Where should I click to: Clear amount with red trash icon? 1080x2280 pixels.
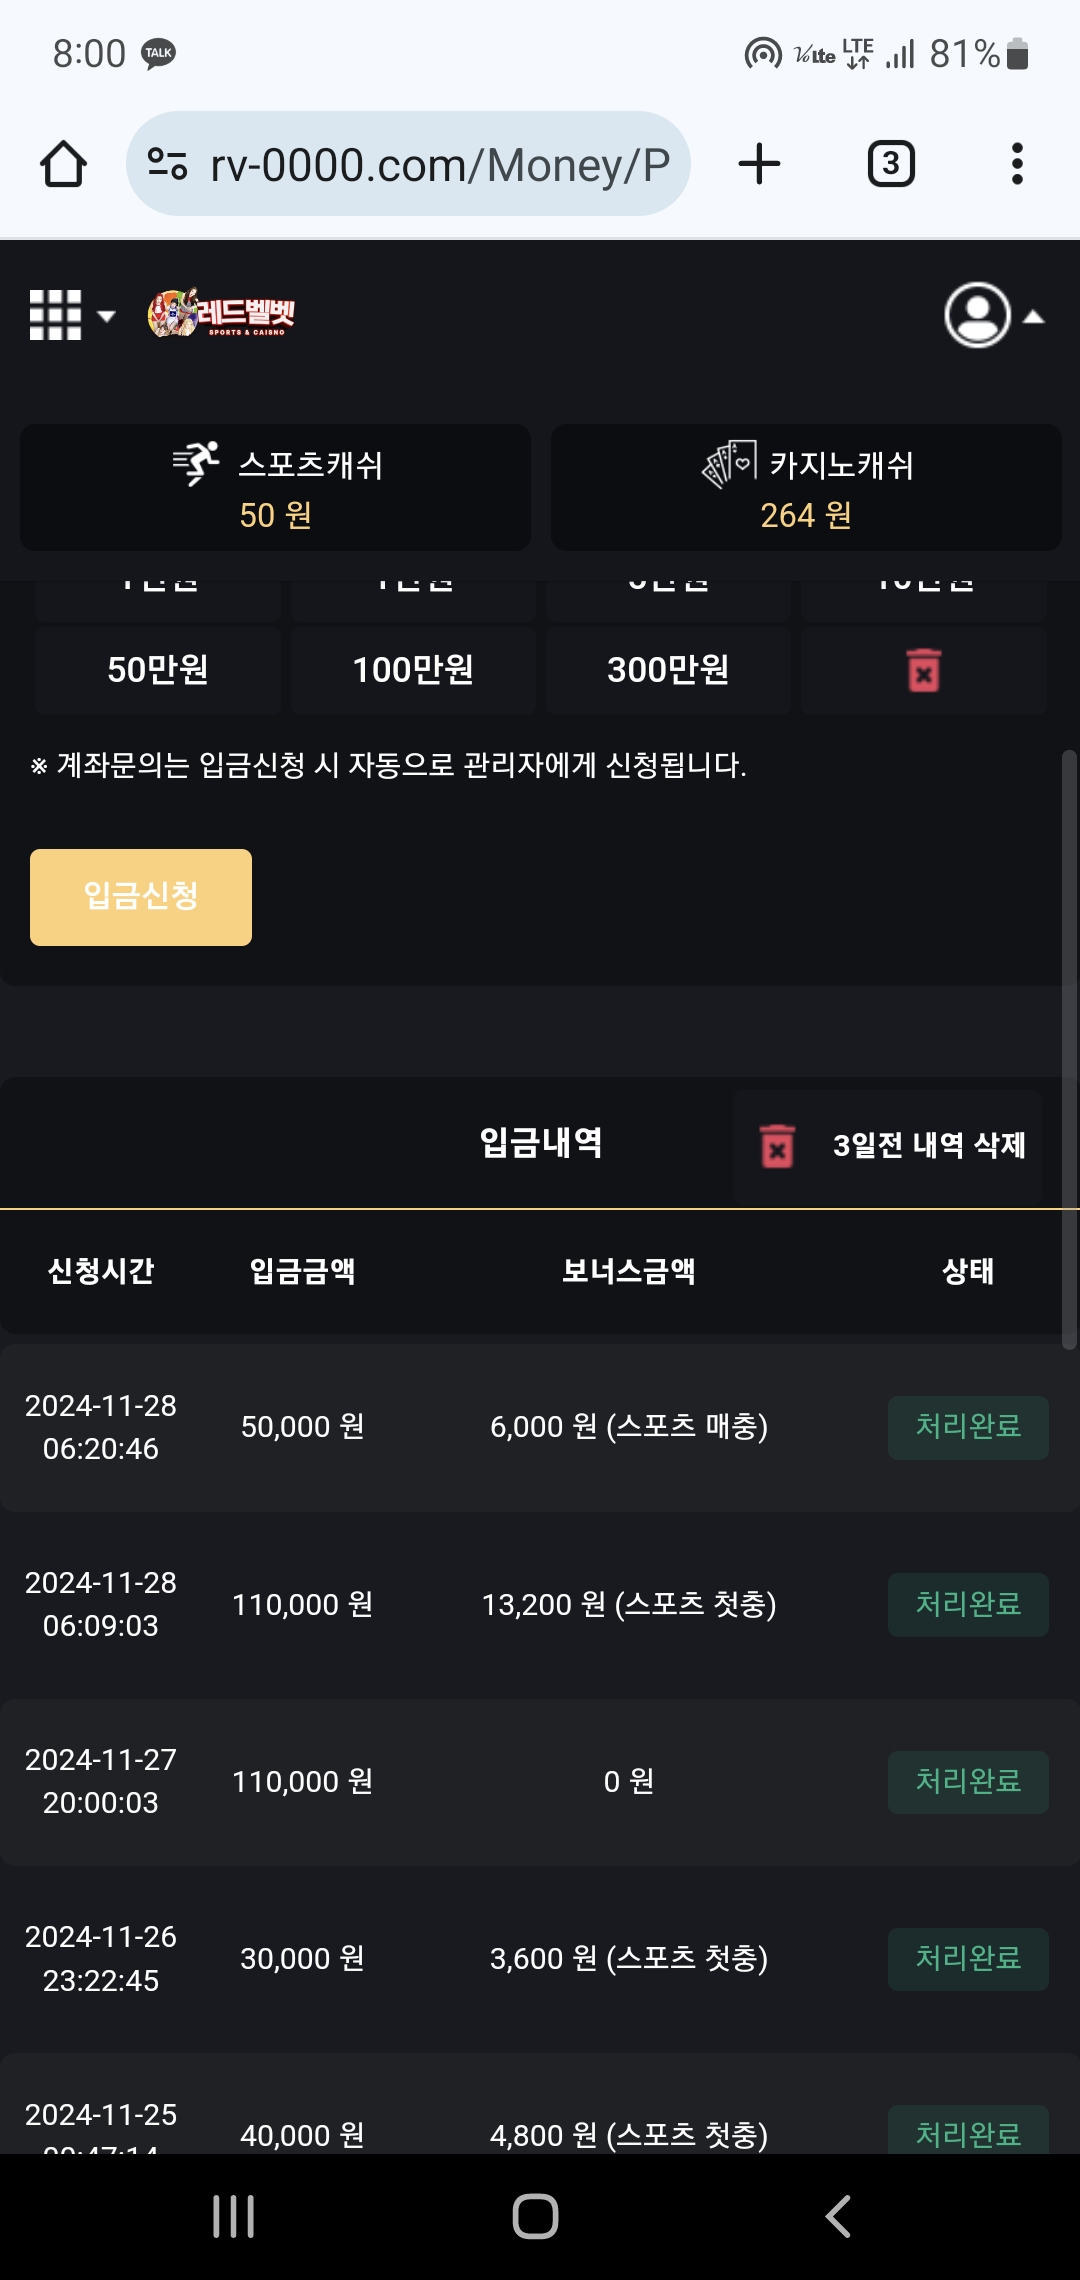(x=923, y=670)
